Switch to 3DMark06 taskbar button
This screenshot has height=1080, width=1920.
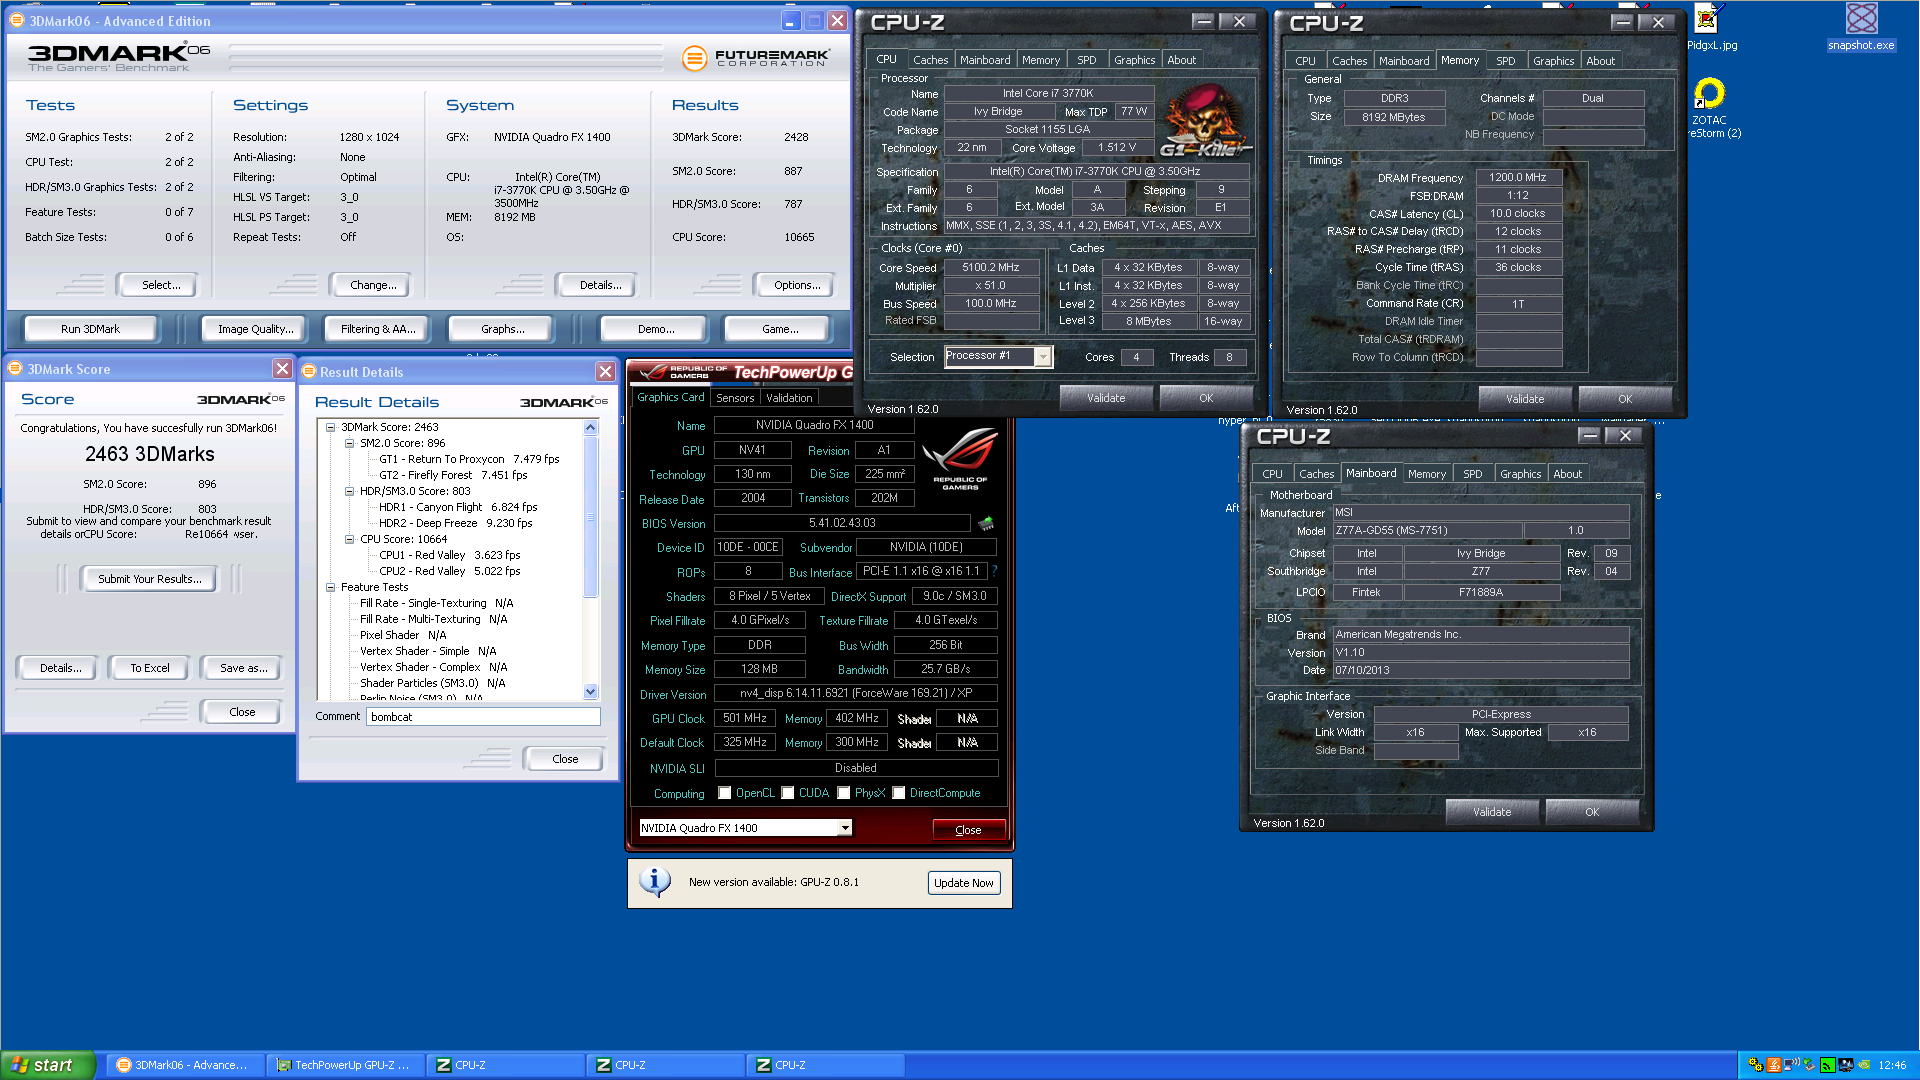tap(186, 1065)
